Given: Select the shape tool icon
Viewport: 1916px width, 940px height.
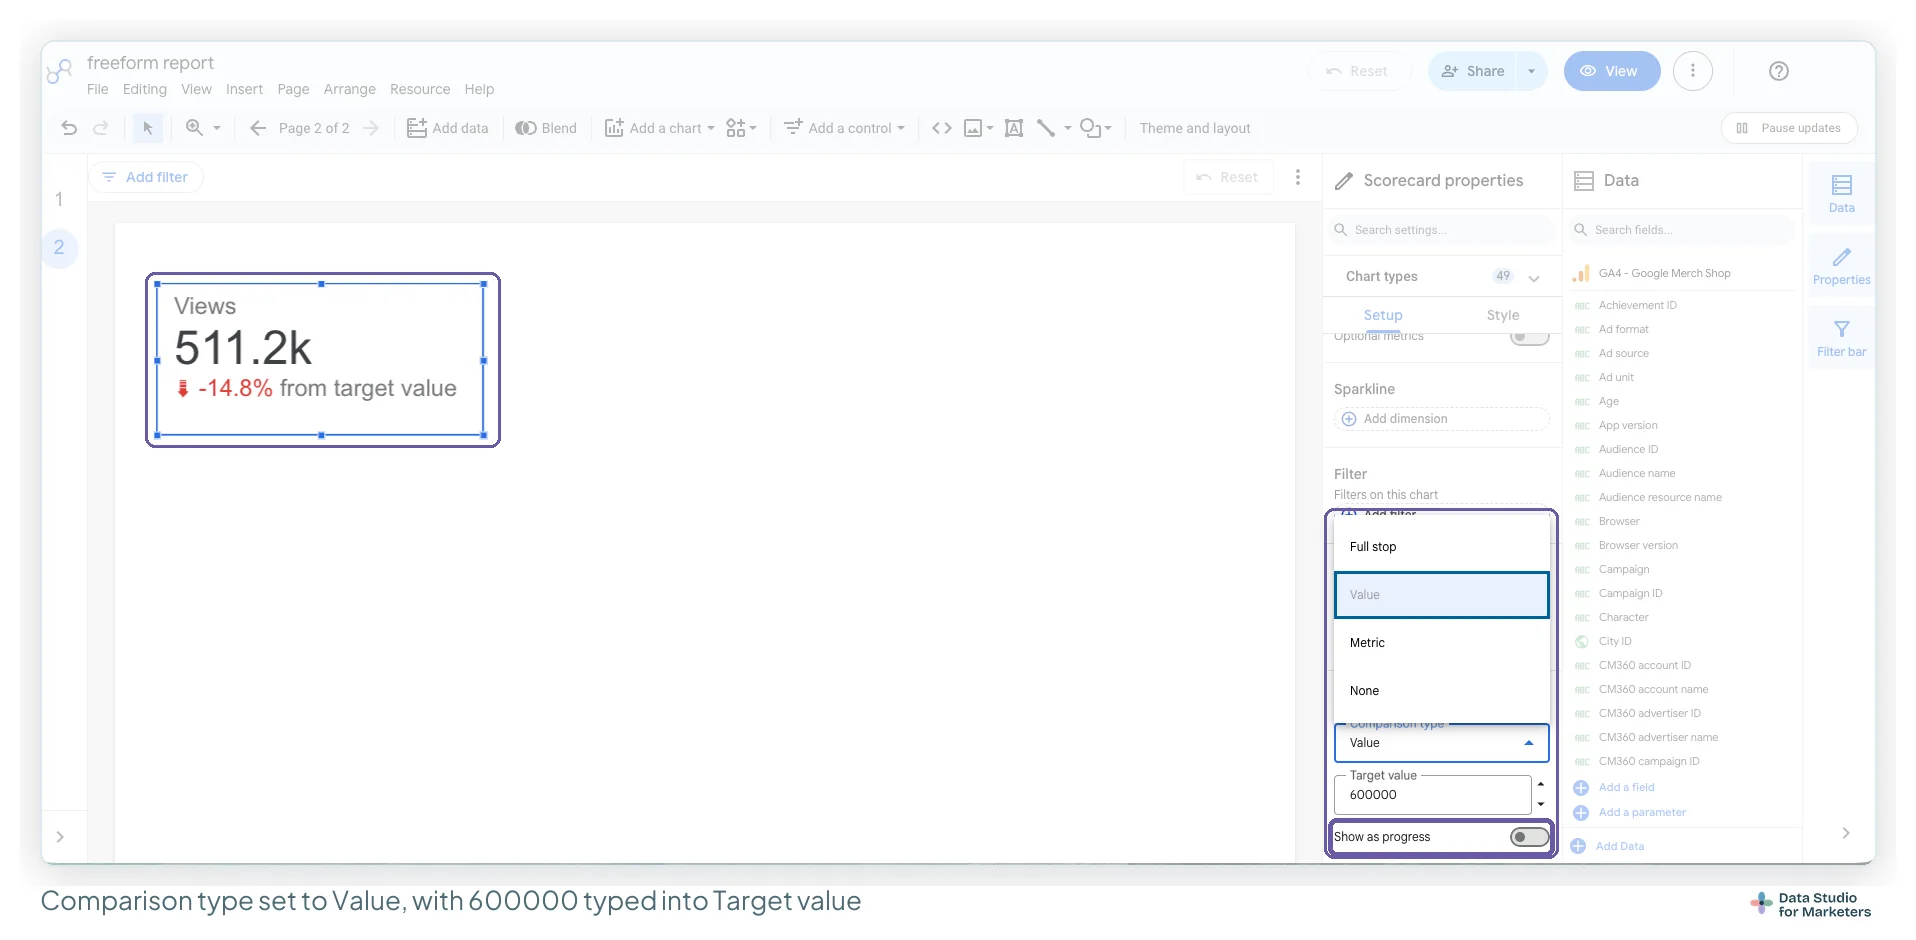Looking at the screenshot, I should pyautogui.click(x=1091, y=128).
